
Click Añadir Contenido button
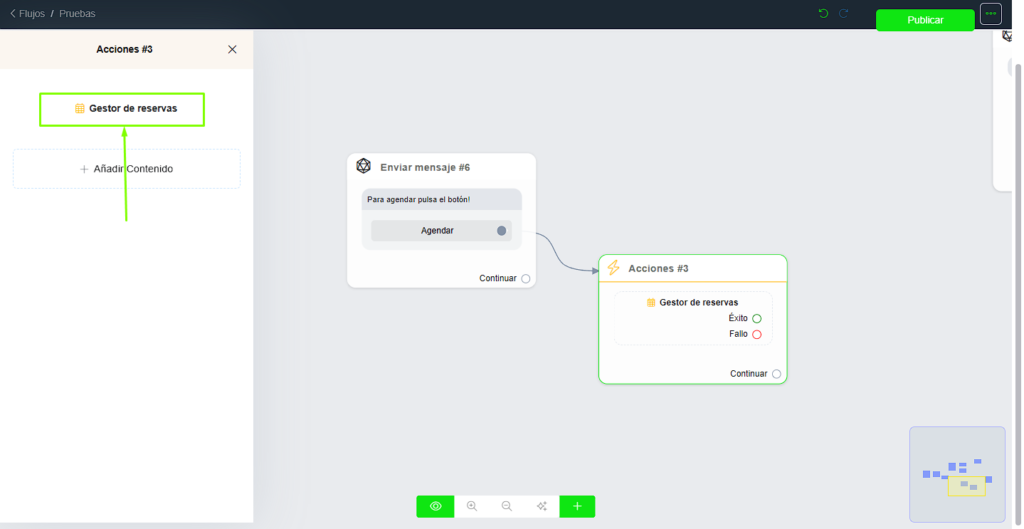pos(127,169)
